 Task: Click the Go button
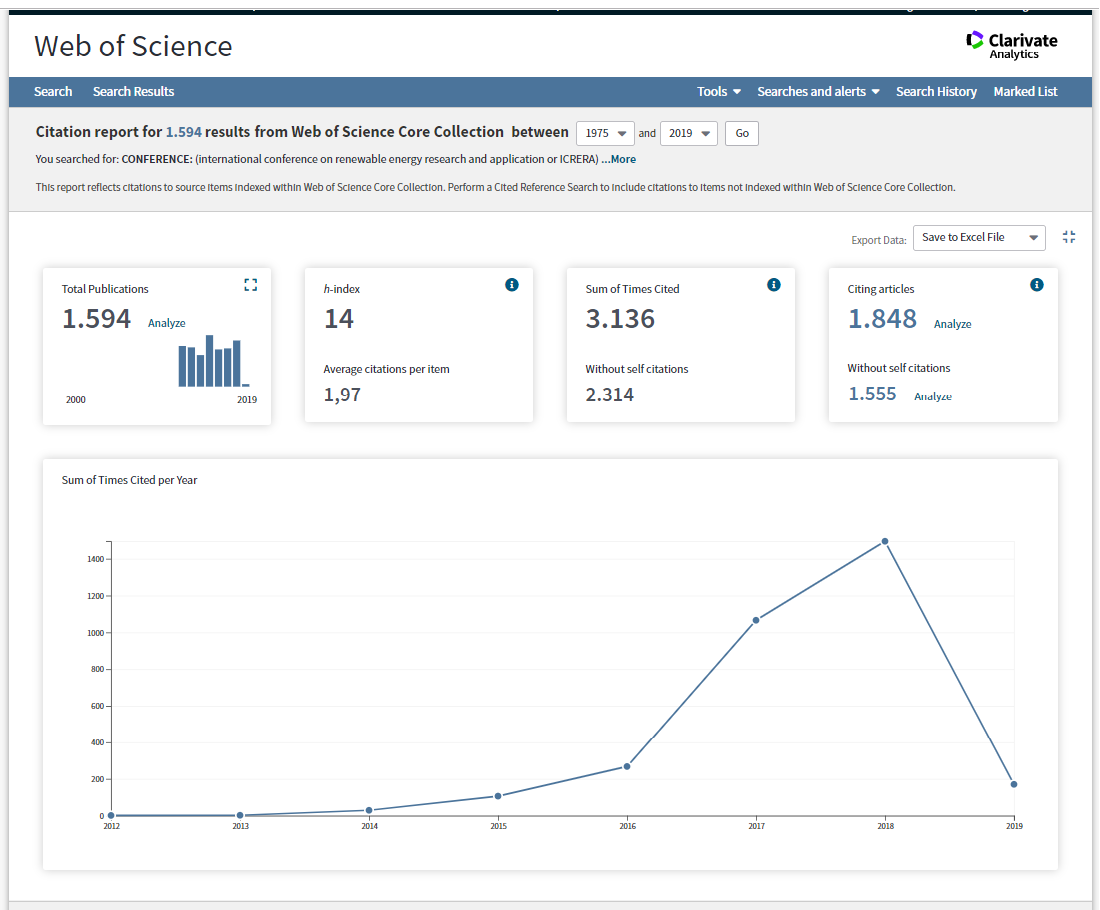pos(742,133)
